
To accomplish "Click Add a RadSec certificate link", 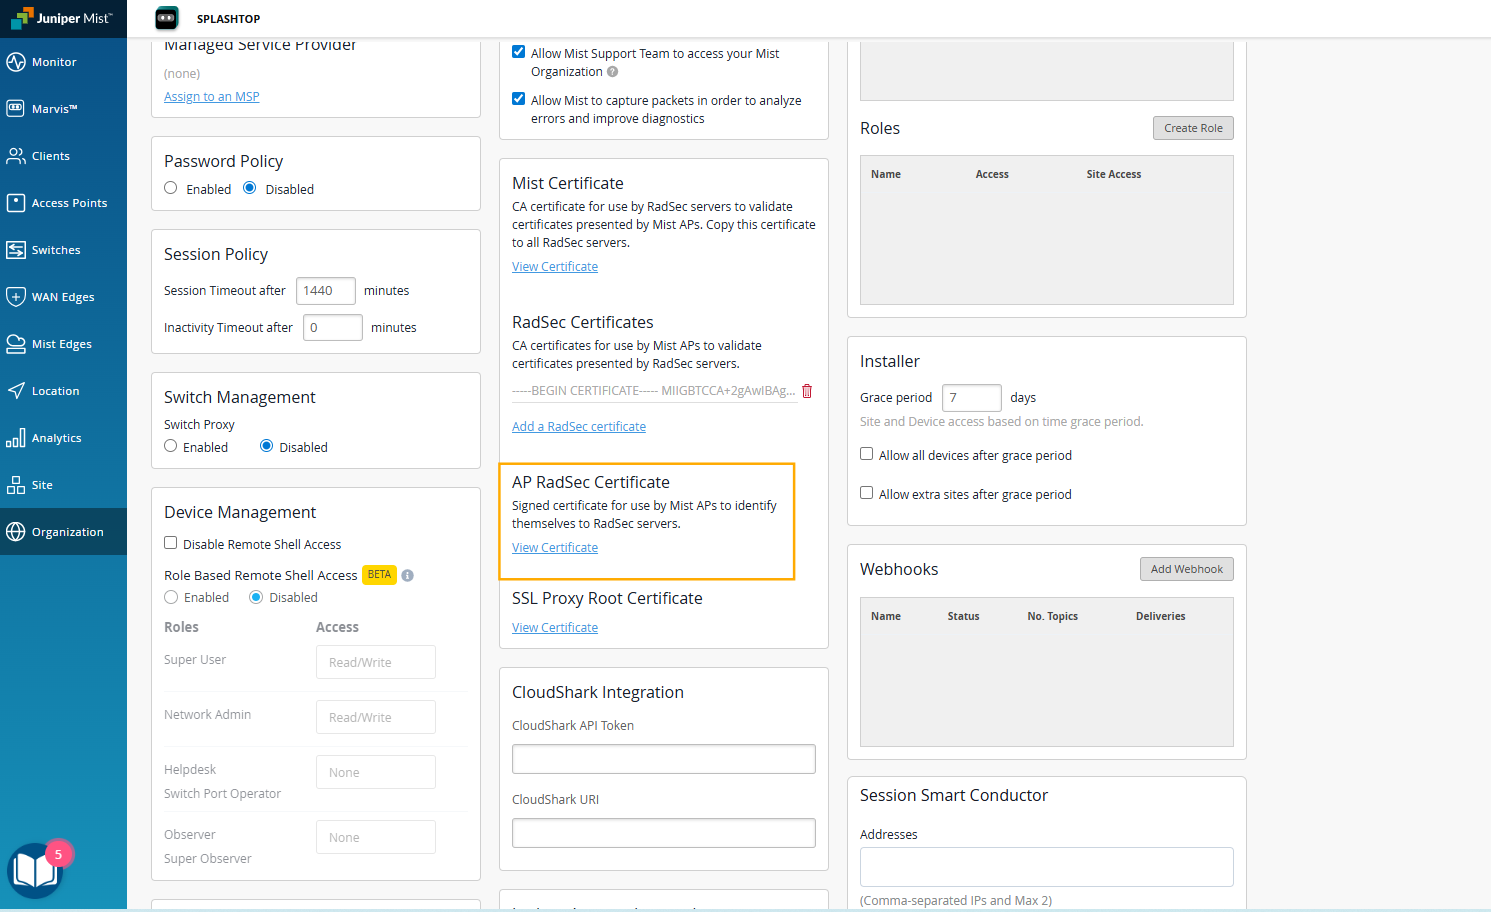I will (x=579, y=427).
